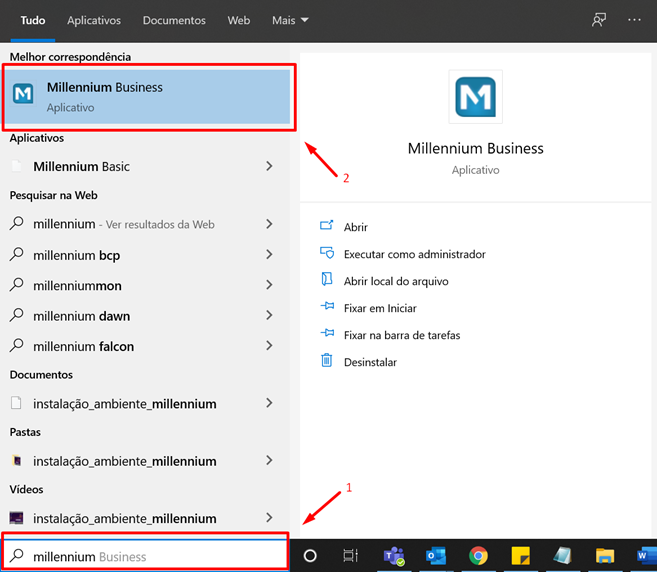The height and width of the screenshot is (572, 657).
Task: Open Google Chrome from the taskbar
Action: pos(478,556)
